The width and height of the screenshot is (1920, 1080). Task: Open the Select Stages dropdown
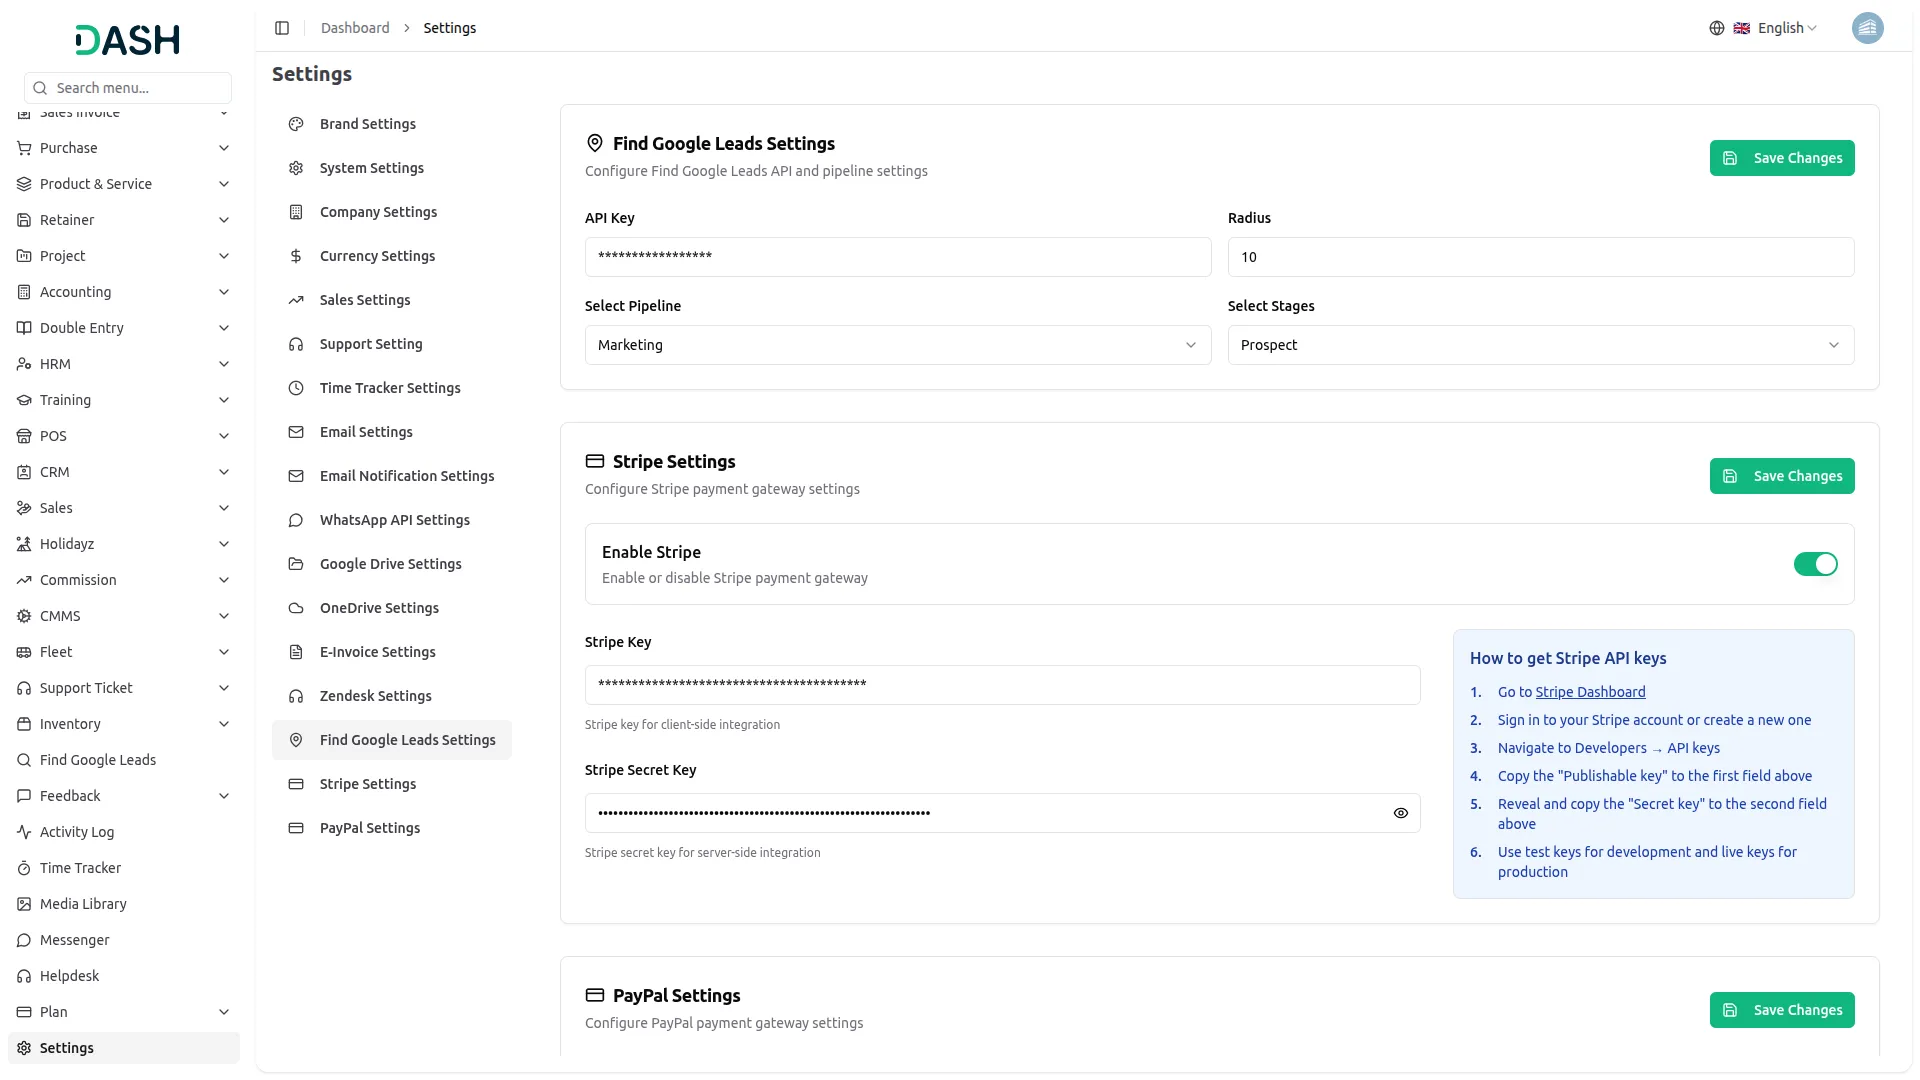[1540, 345]
